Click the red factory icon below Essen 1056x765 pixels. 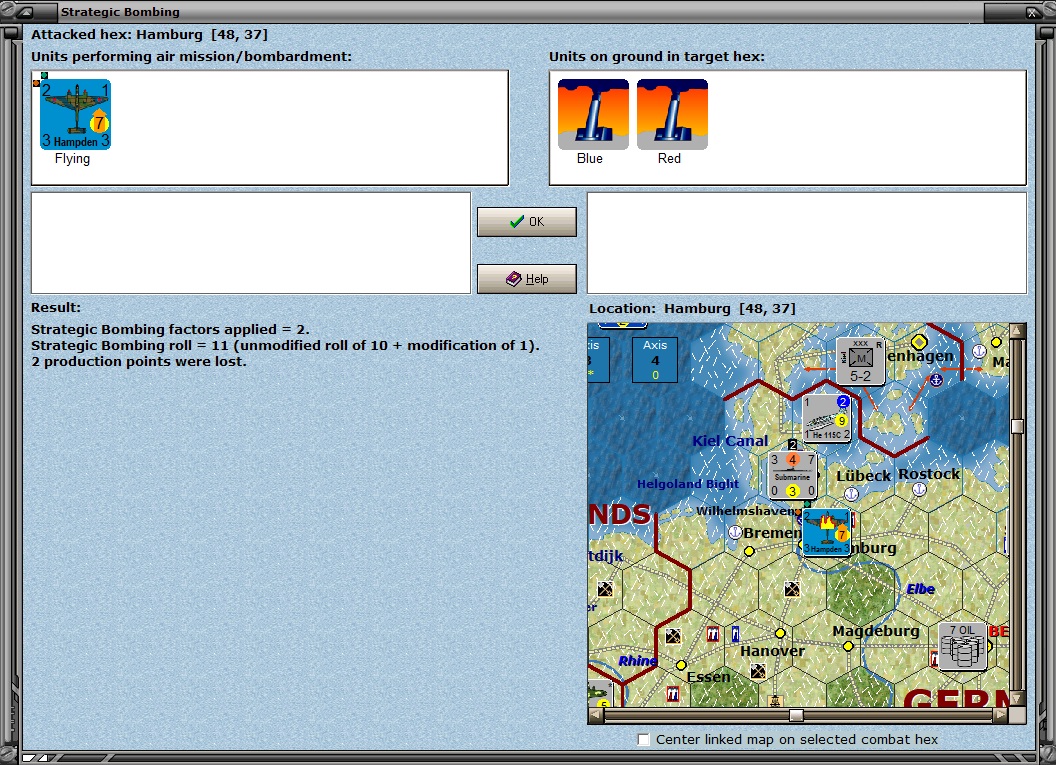672,694
